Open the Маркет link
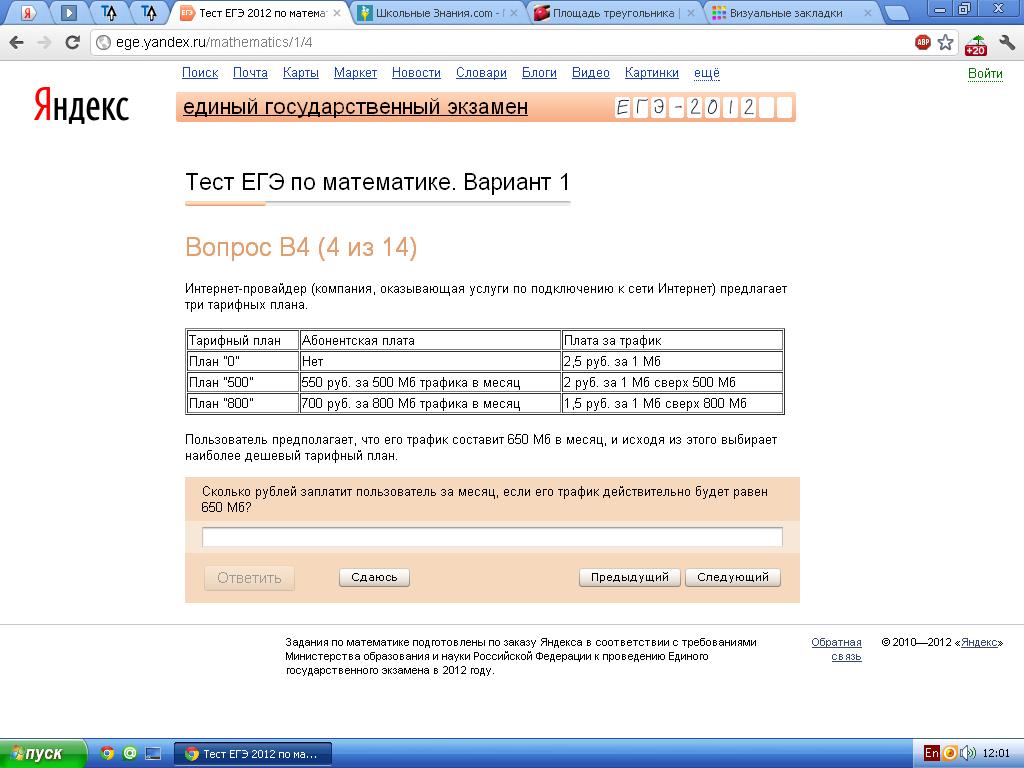This screenshot has width=1024, height=768. click(355, 73)
